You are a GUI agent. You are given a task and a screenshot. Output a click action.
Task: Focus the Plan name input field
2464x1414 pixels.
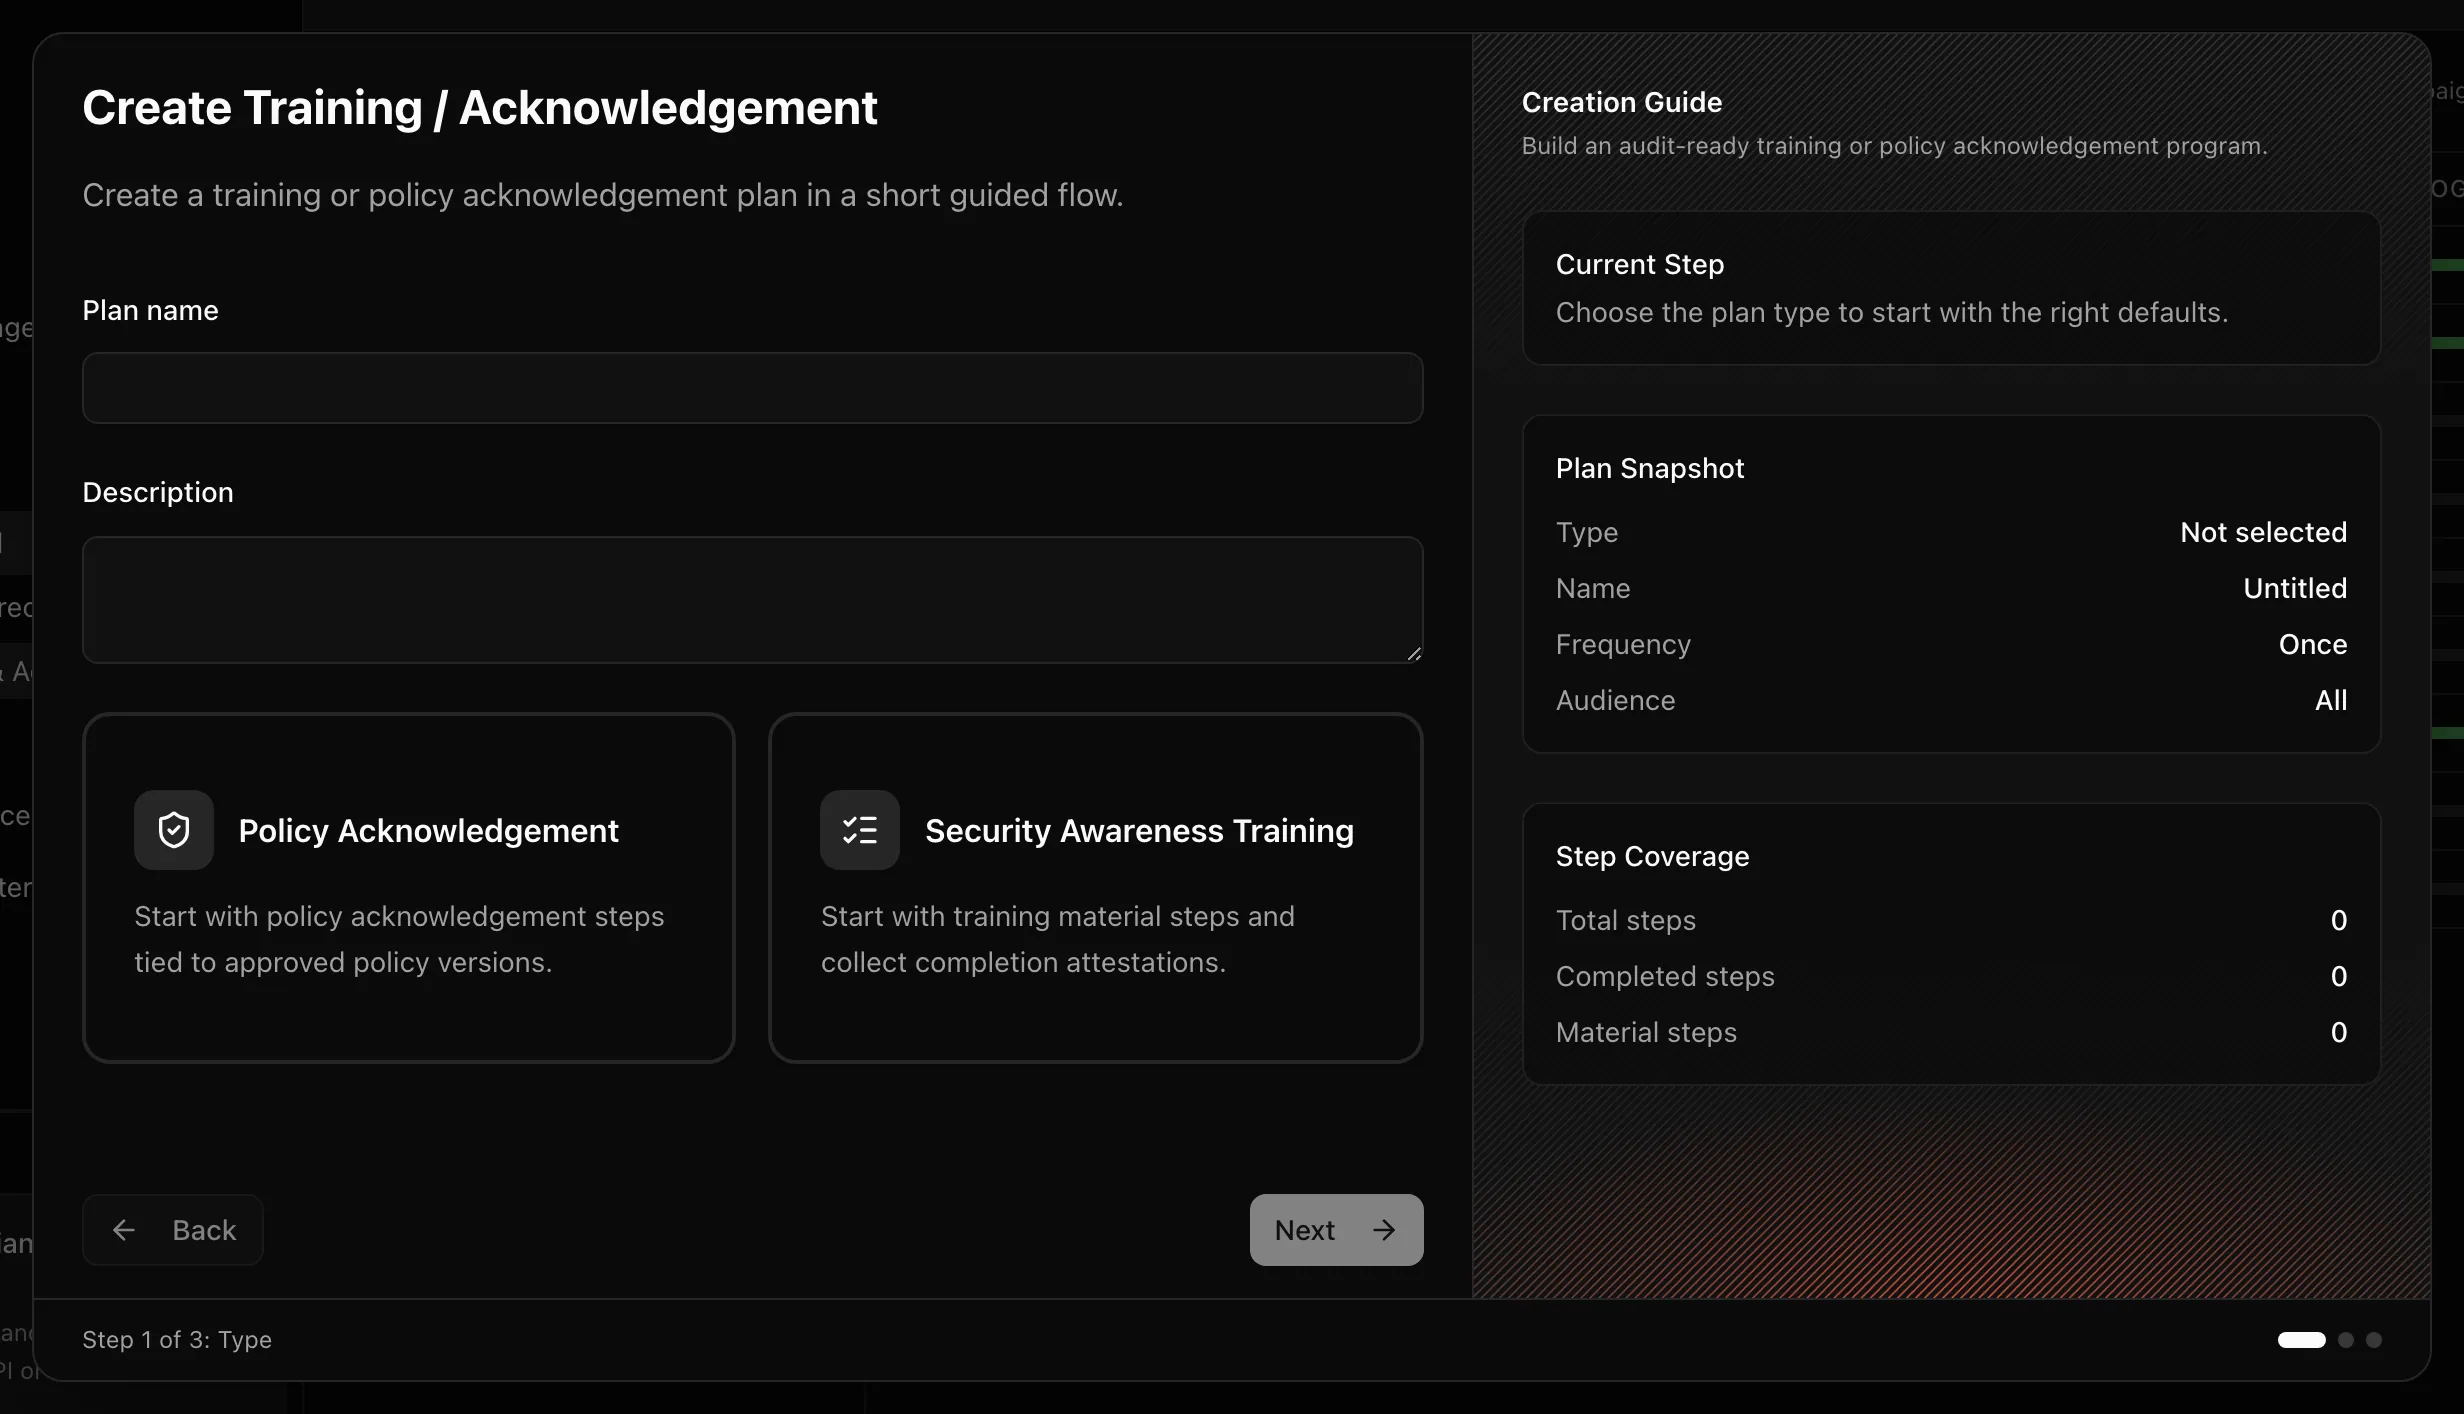[x=753, y=388]
